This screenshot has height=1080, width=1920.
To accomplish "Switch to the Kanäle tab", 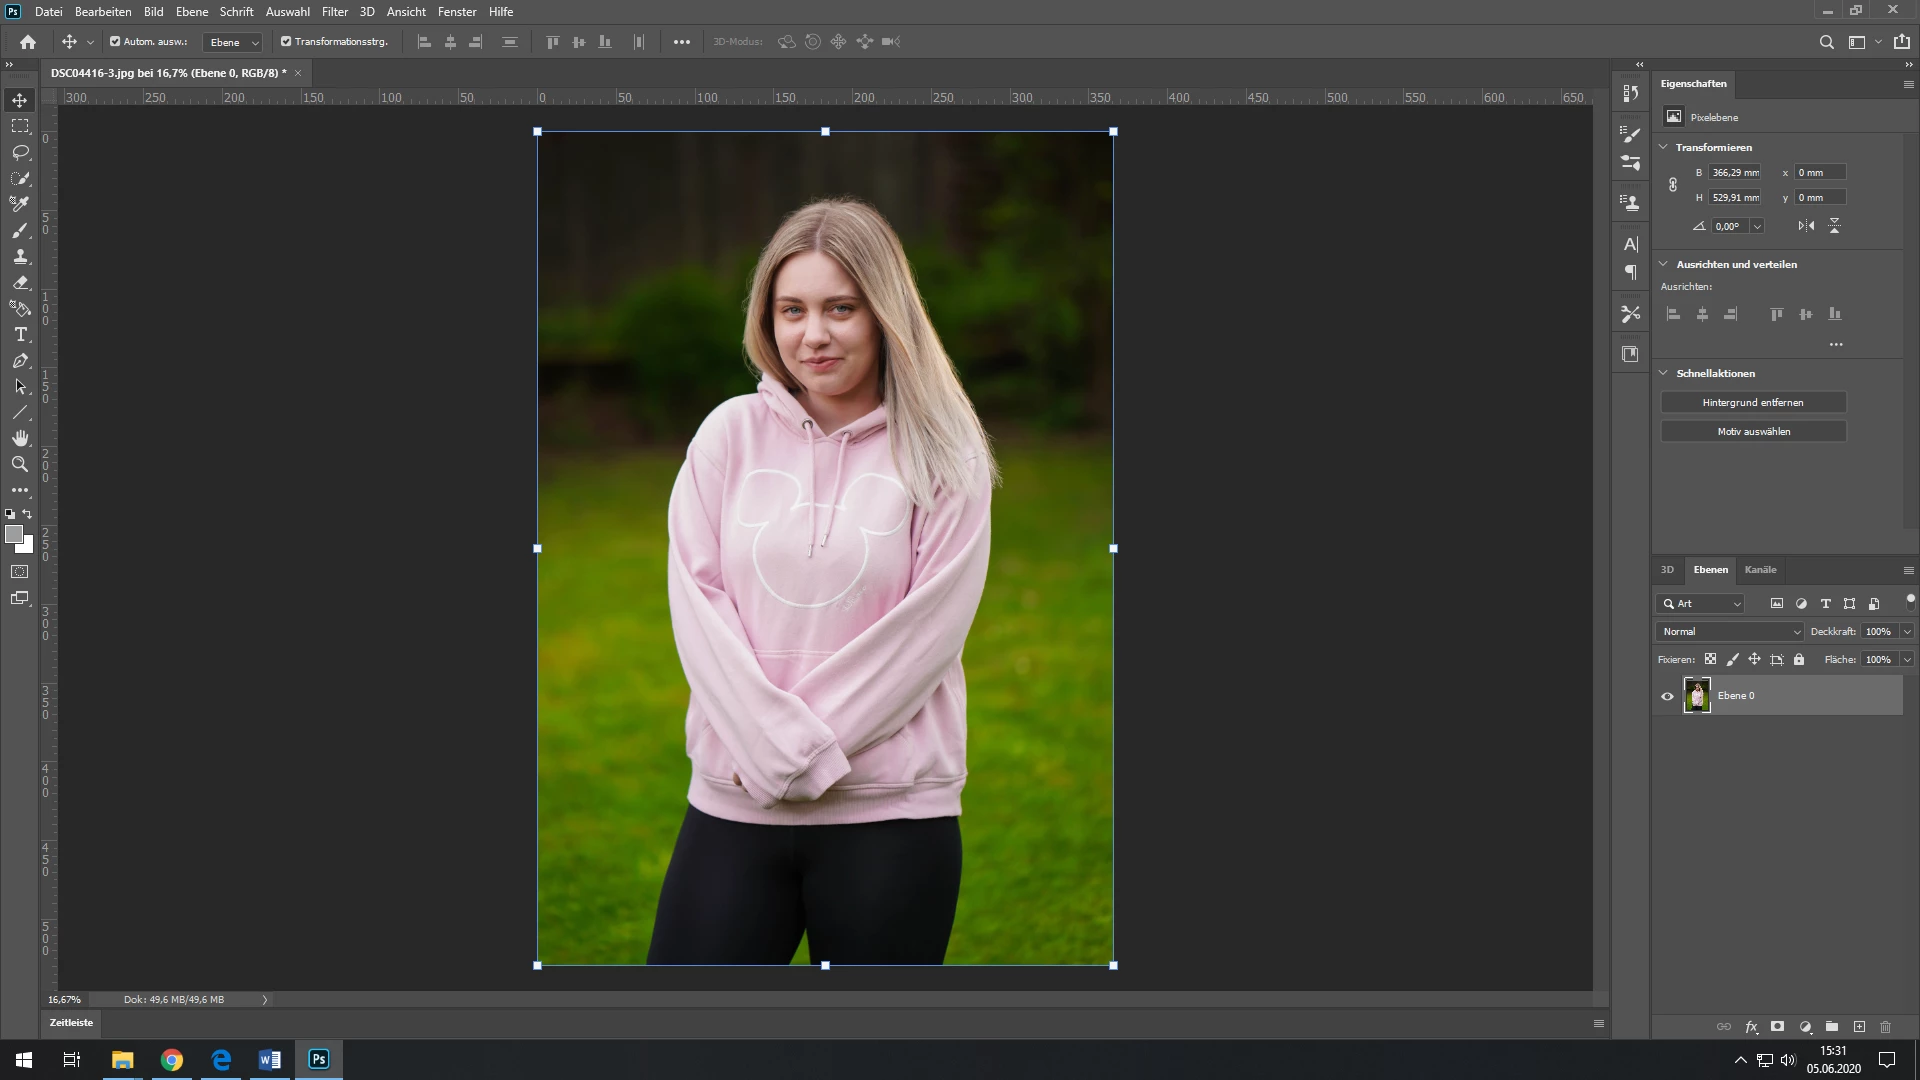I will (1760, 570).
